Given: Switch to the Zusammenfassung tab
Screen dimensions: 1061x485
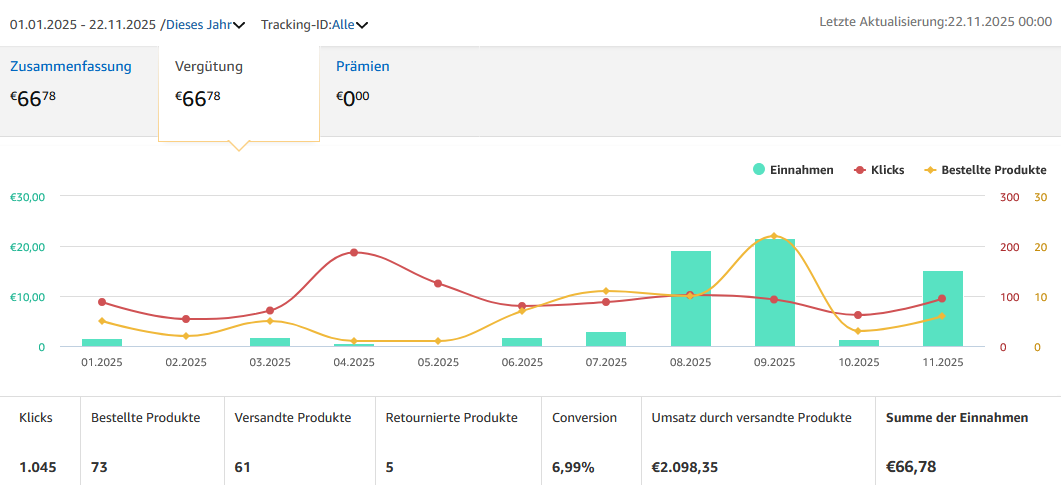Looking at the screenshot, I should [71, 67].
